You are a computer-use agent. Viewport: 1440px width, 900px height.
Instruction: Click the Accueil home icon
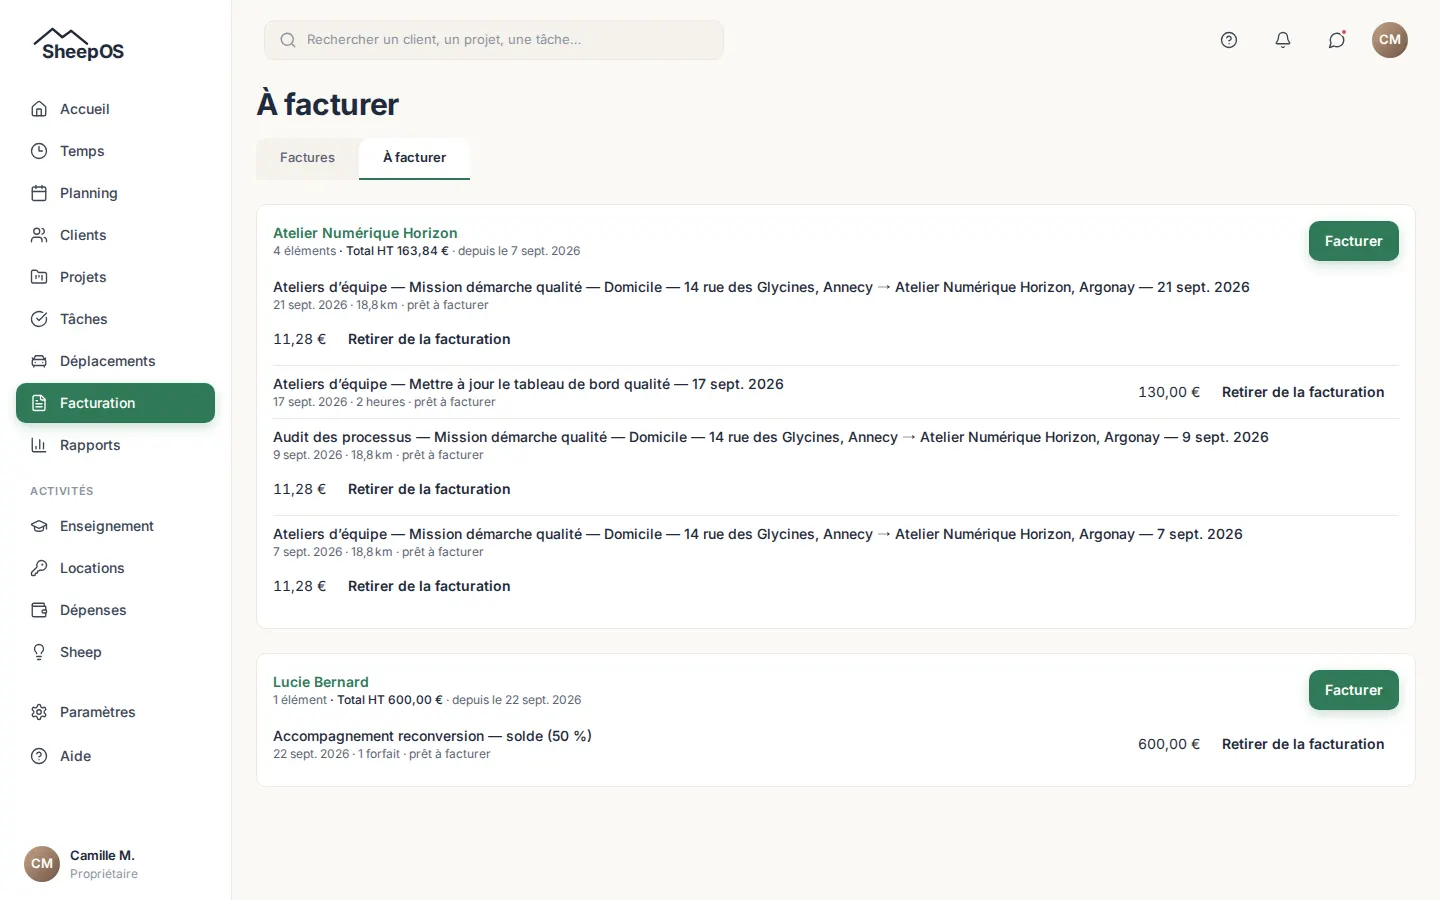click(x=39, y=109)
